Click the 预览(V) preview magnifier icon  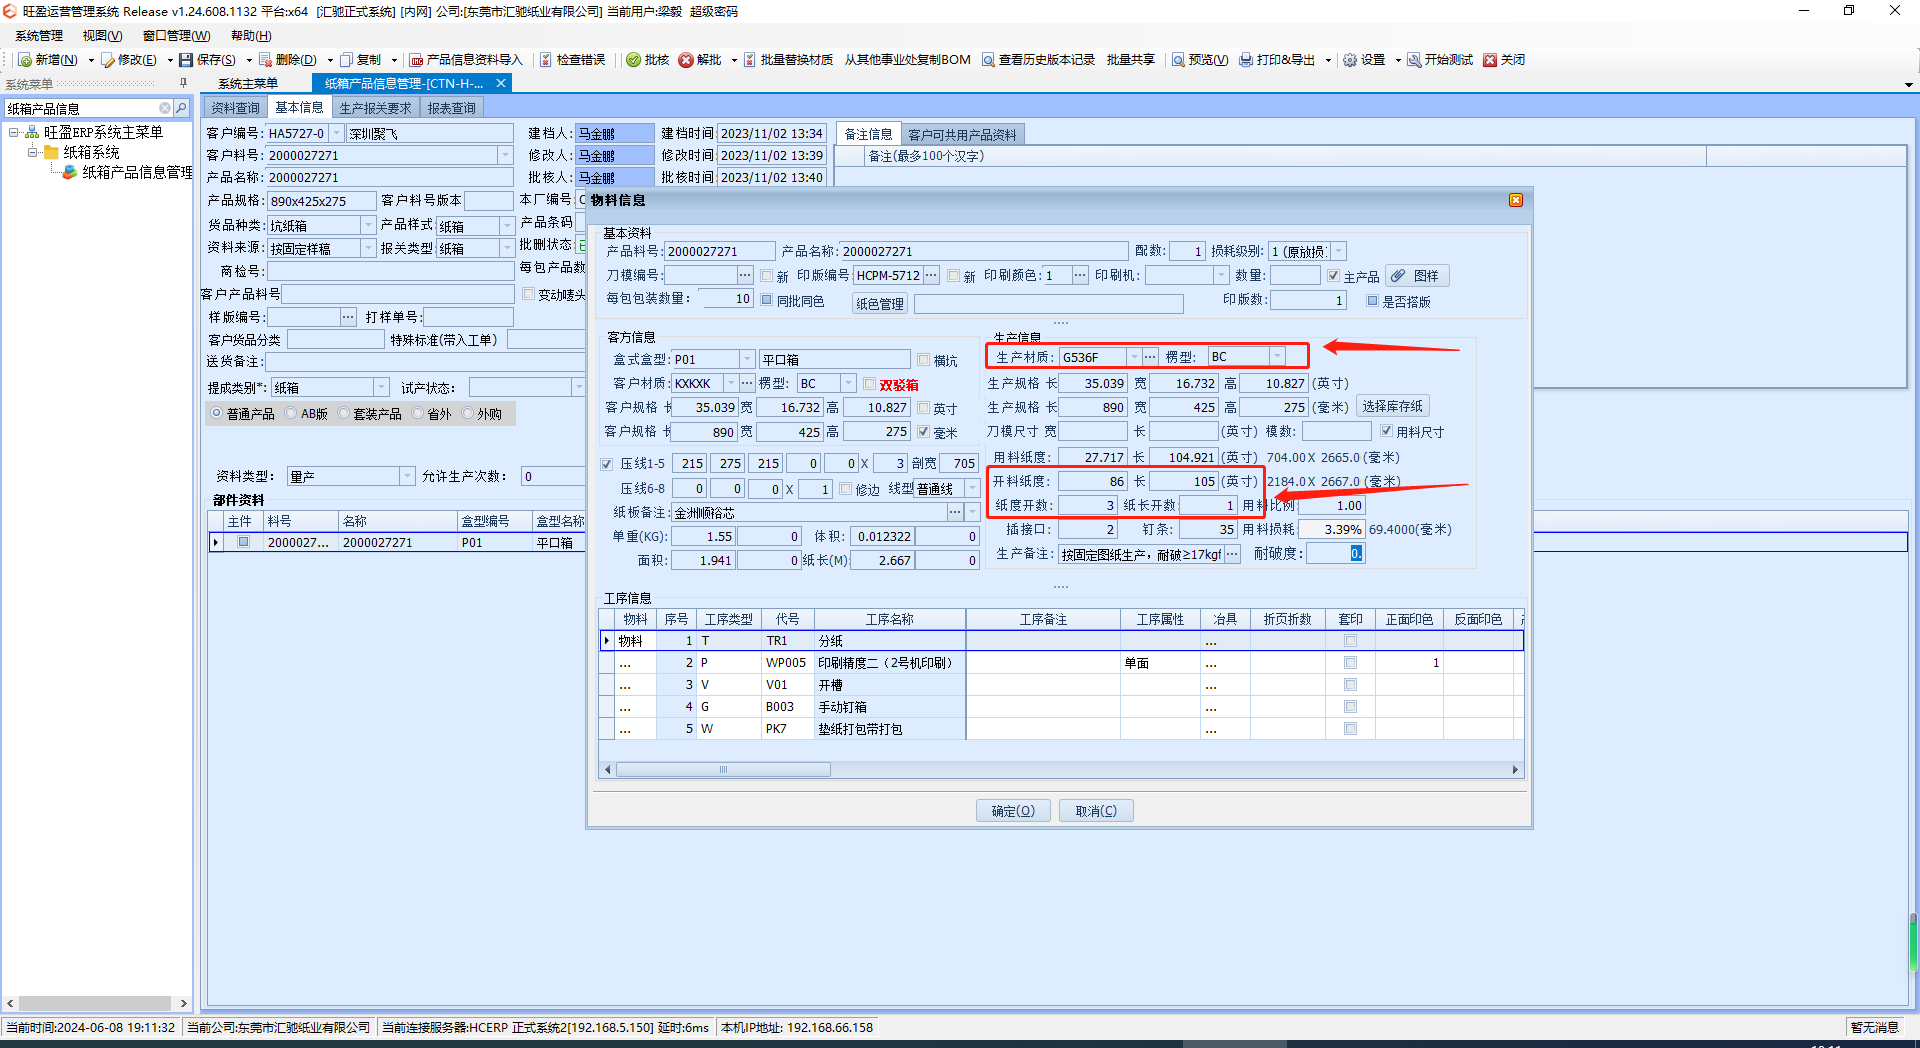pos(1178,60)
